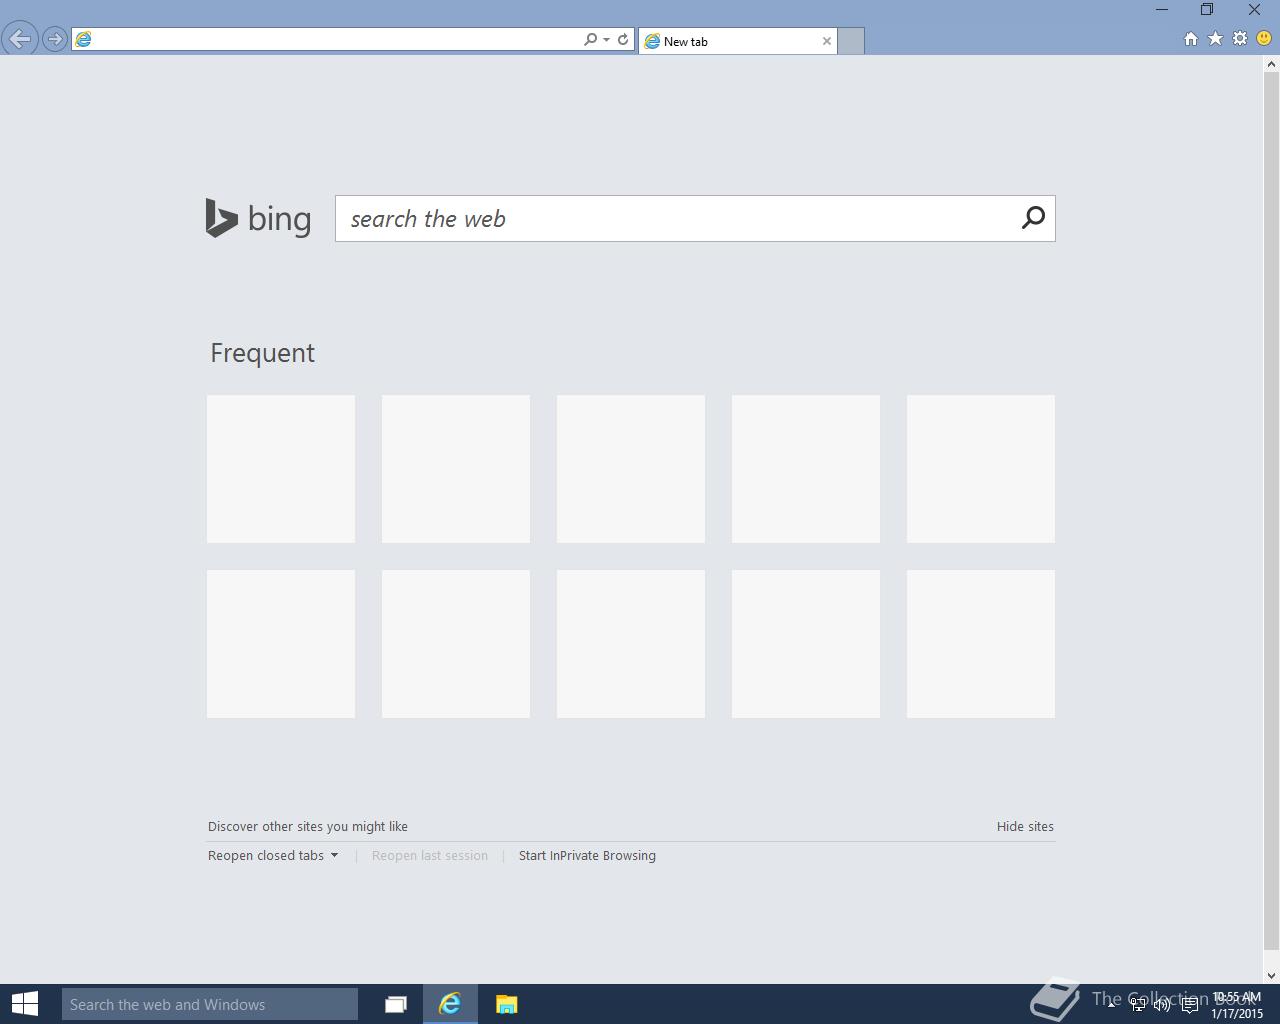
Task: Go to Home page icon
Action: coord(1190,38)
